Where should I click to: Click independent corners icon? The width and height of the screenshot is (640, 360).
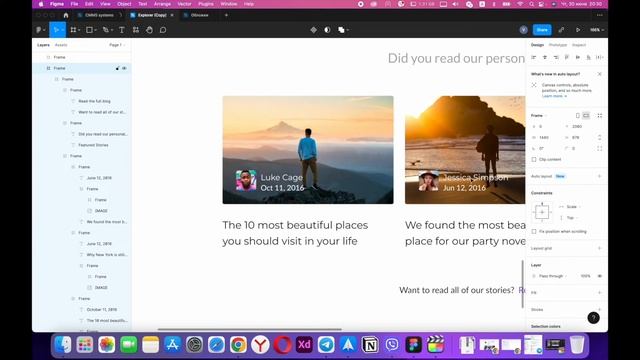click(600, 149)
